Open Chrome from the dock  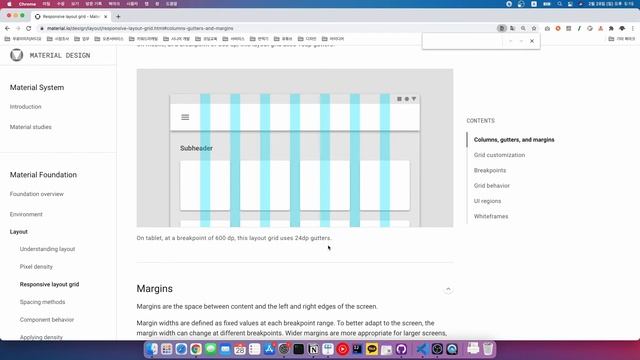[x=196, y=349]
